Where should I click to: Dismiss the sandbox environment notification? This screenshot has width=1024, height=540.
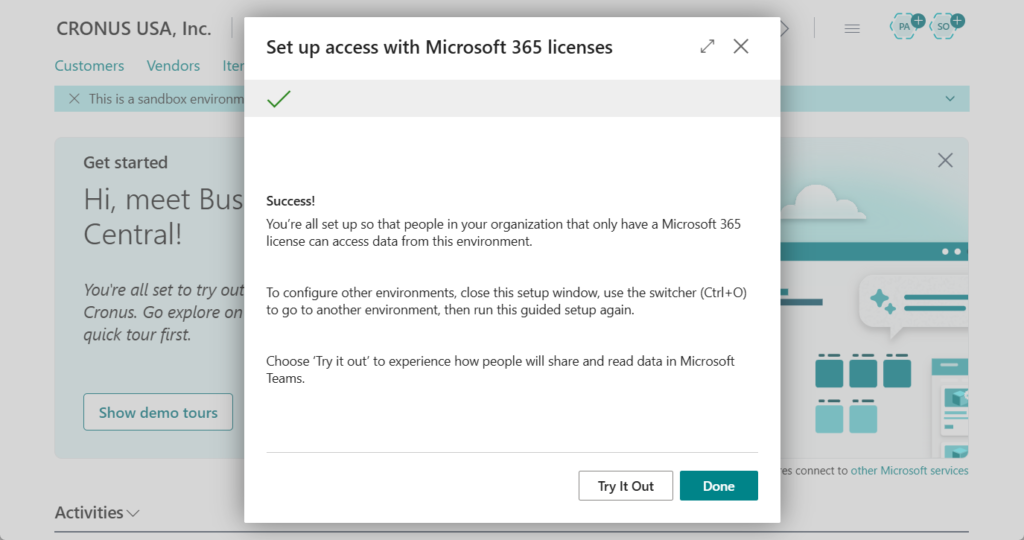74,99
